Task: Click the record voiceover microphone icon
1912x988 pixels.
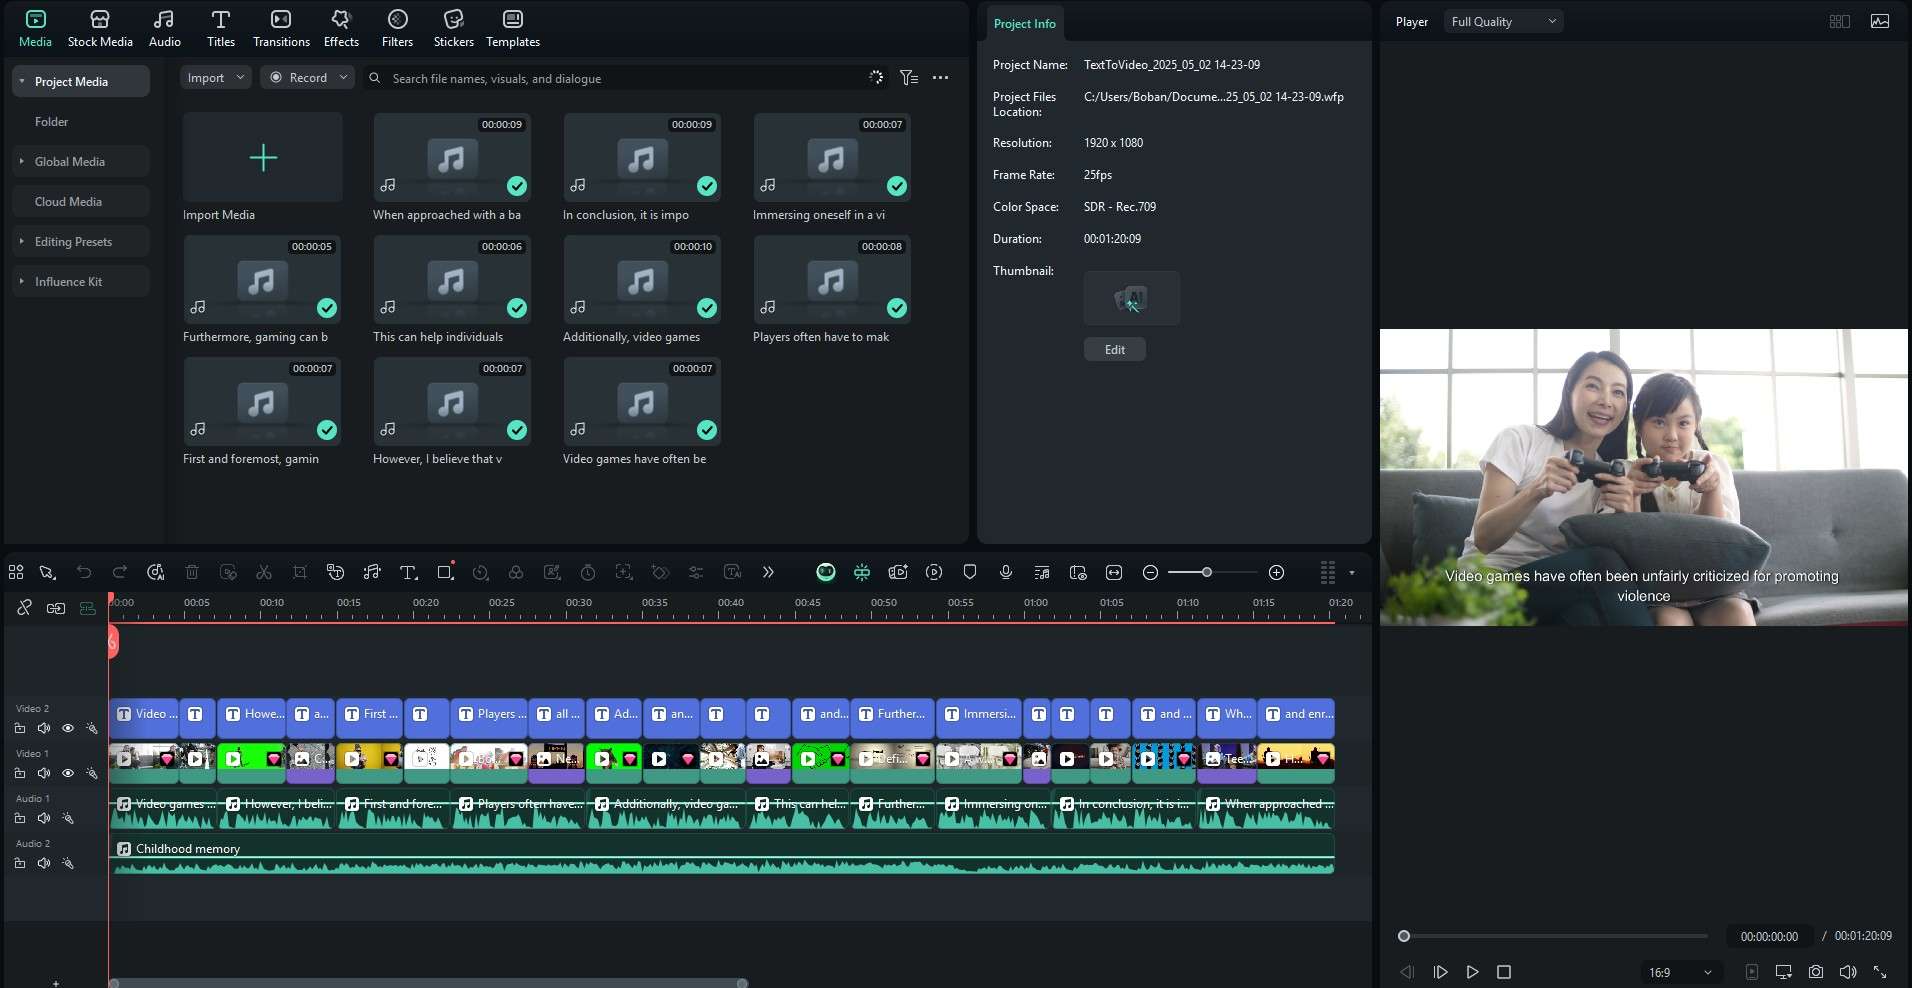Action: tap(1006, 572)
